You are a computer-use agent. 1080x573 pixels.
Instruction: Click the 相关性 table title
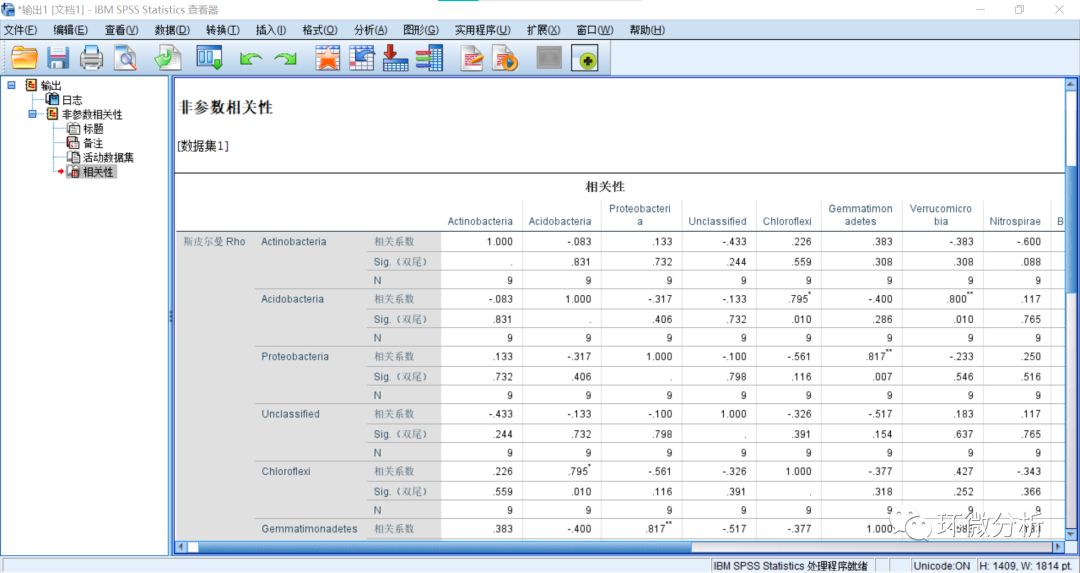605,187
